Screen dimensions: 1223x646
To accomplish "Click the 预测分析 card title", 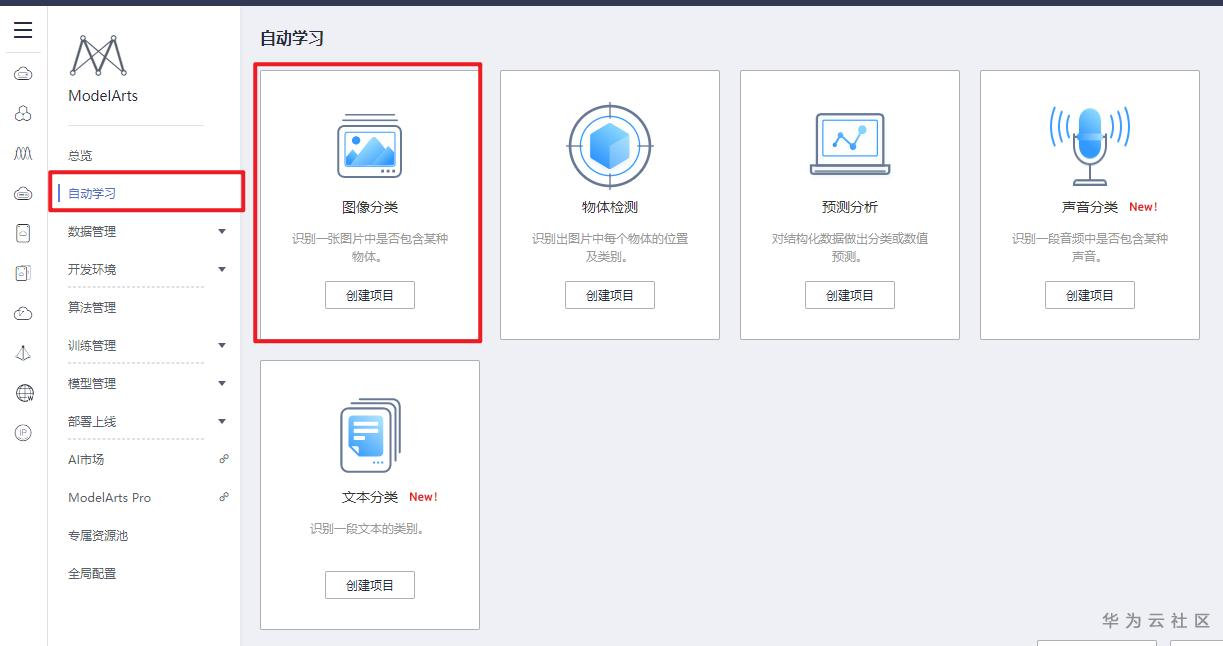I will click(850, 207).
